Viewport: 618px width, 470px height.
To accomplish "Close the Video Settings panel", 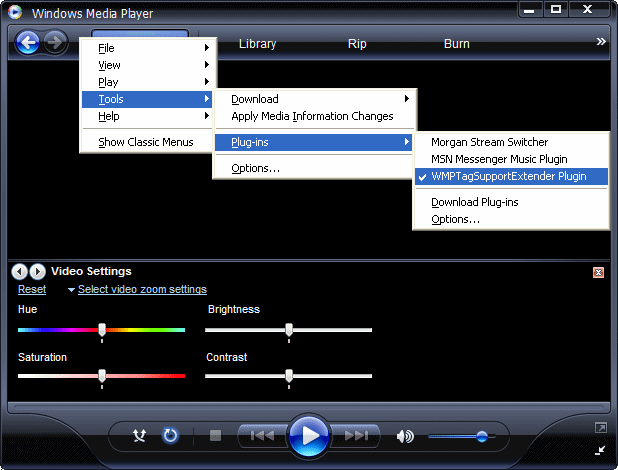I will click(x=598, y=272).
